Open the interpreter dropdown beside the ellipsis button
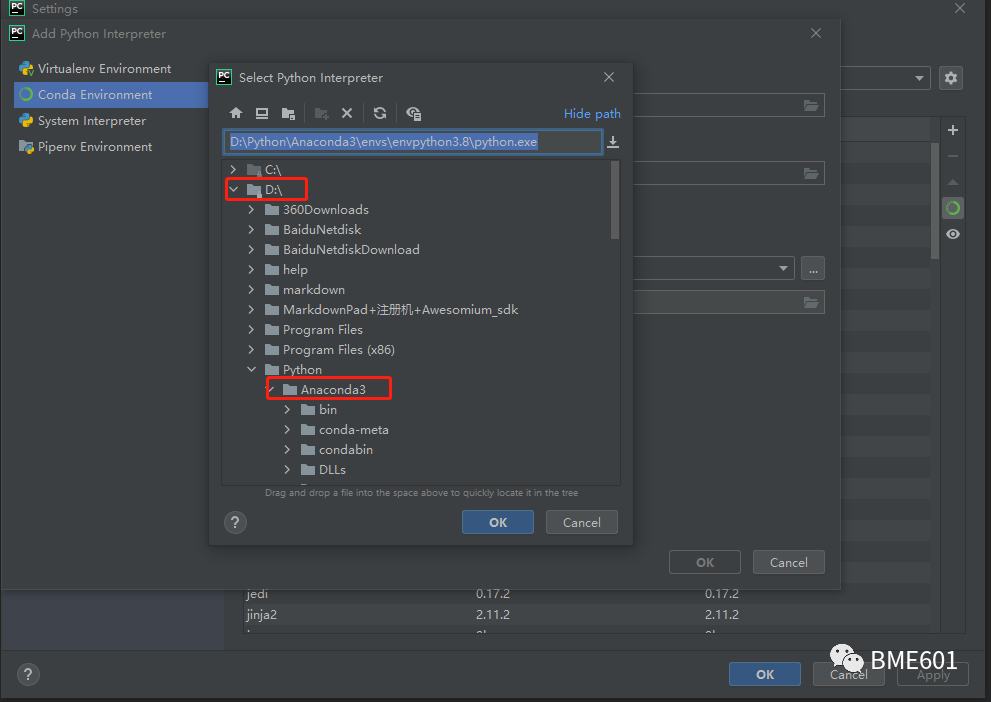This screenshot has width=991, height=702. [783, 269]
